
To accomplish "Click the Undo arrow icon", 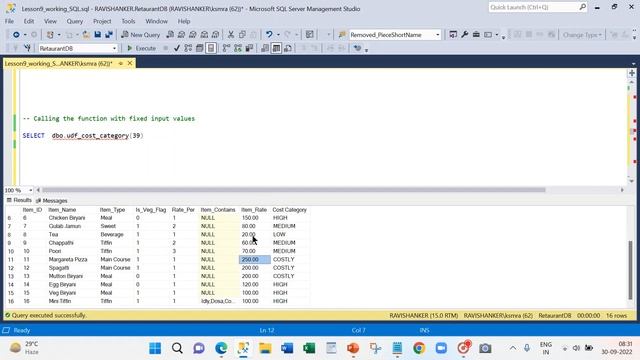I will pos(269,35).
